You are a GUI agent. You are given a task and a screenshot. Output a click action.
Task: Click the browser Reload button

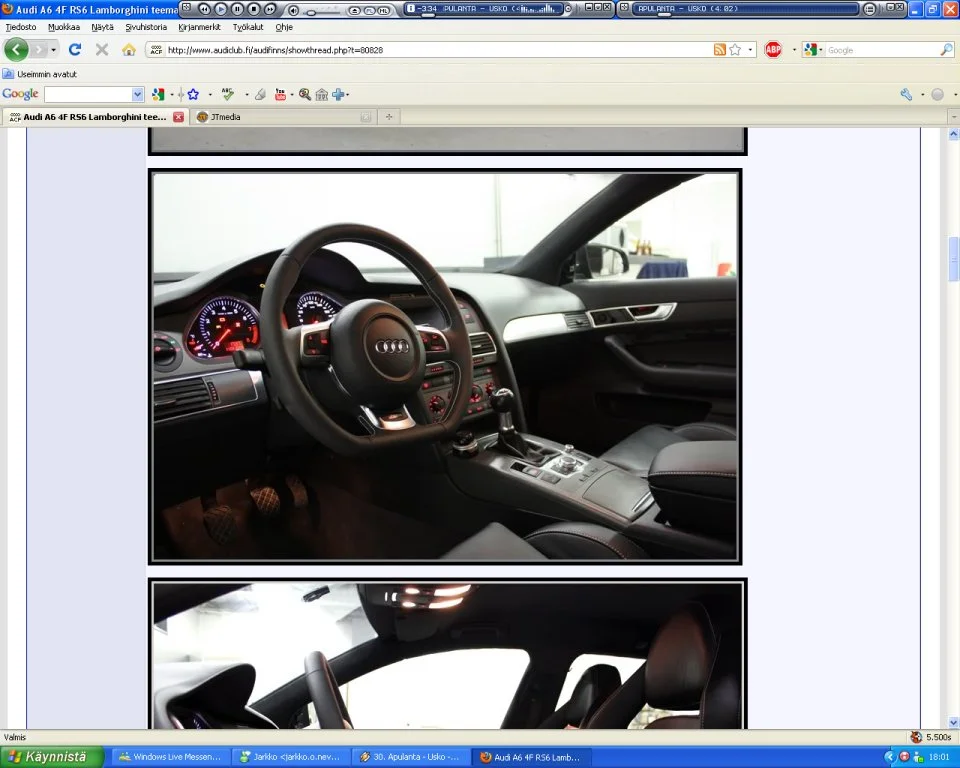pos(75,49)
